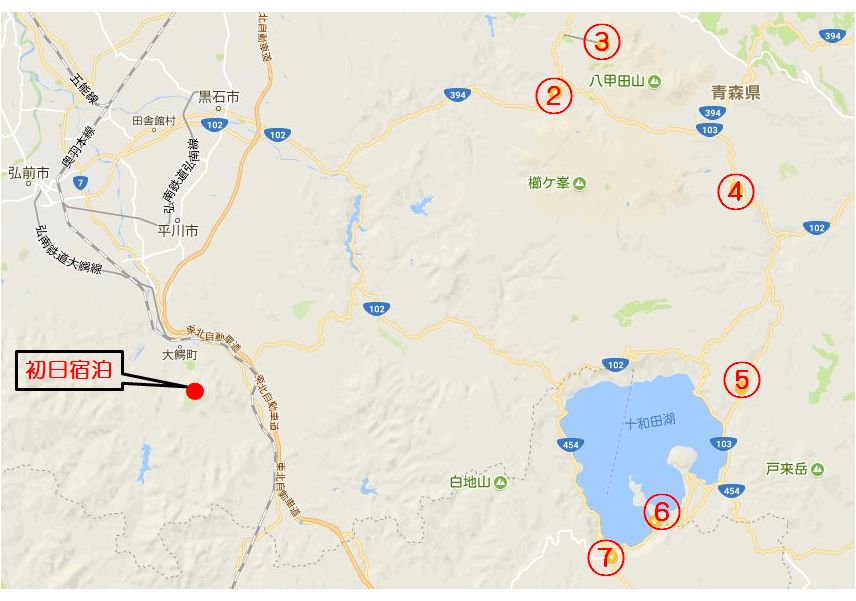This screenshot has width=856, height=601.
Task: Click the 黒石市 city label
Action: point(218,97)
